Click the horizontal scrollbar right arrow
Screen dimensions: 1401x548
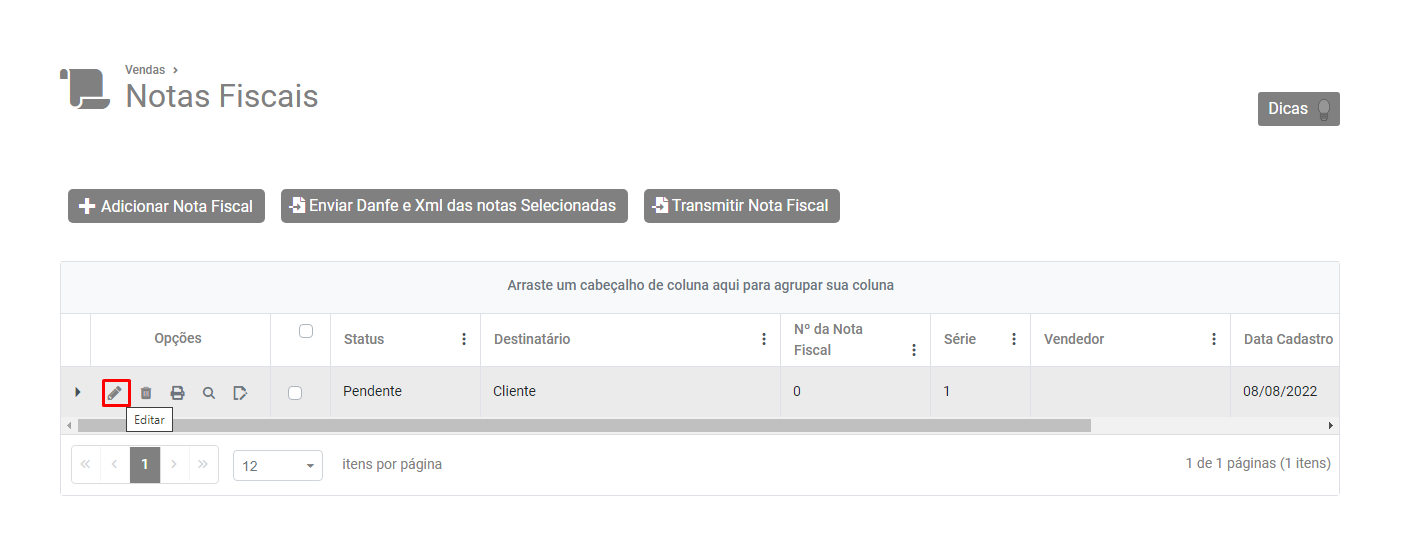click(x=1331, y=425)
